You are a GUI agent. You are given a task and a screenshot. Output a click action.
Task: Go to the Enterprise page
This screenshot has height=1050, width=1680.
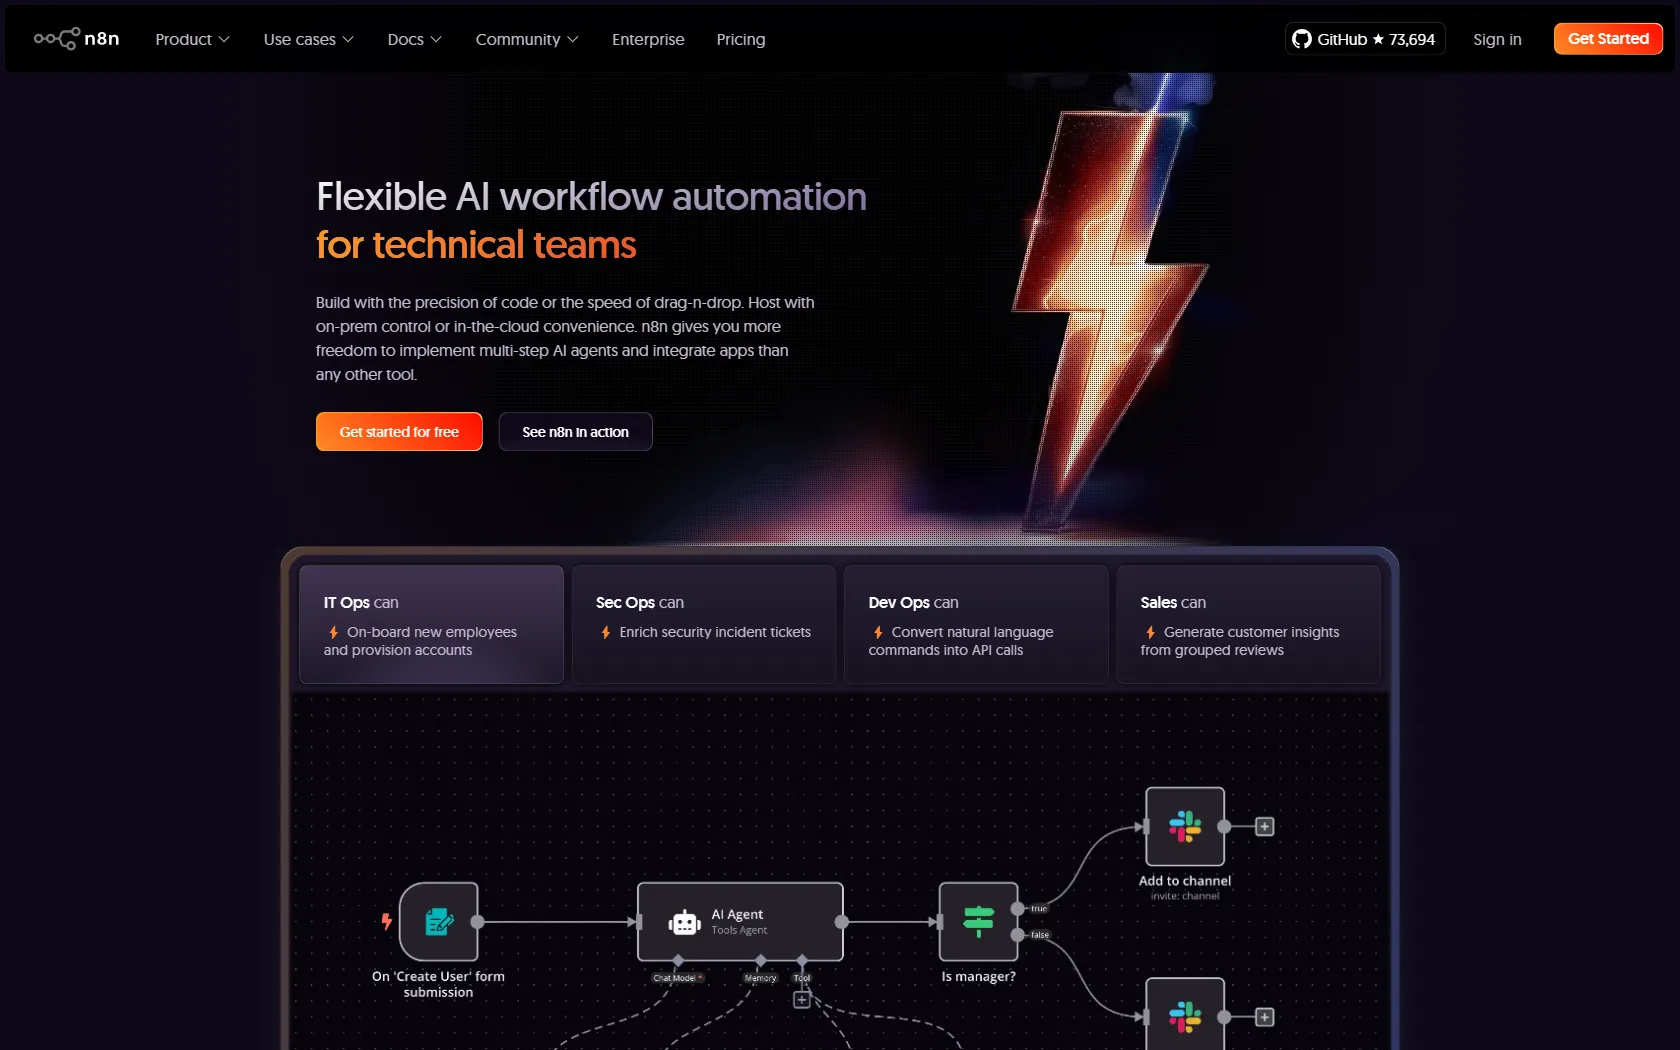pos(648,39)
